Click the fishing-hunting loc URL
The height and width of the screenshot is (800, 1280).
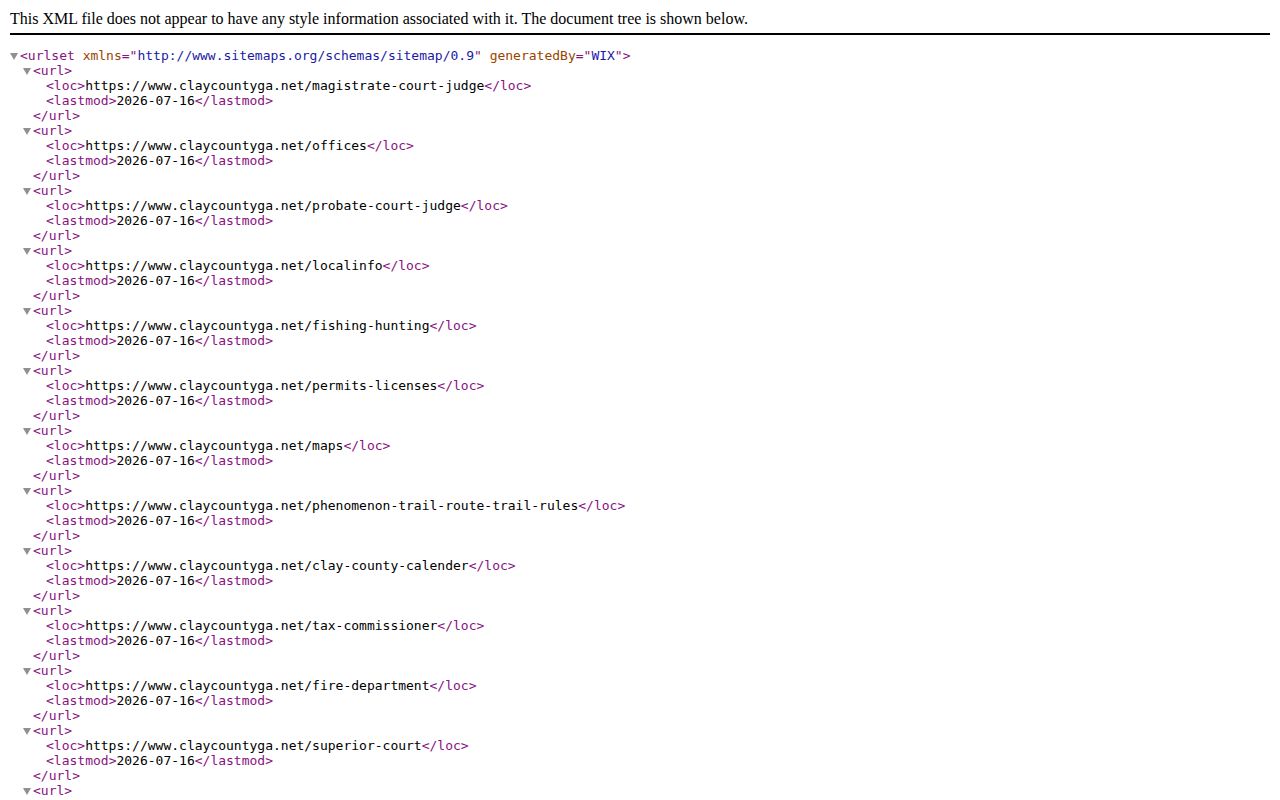(257, 326)
